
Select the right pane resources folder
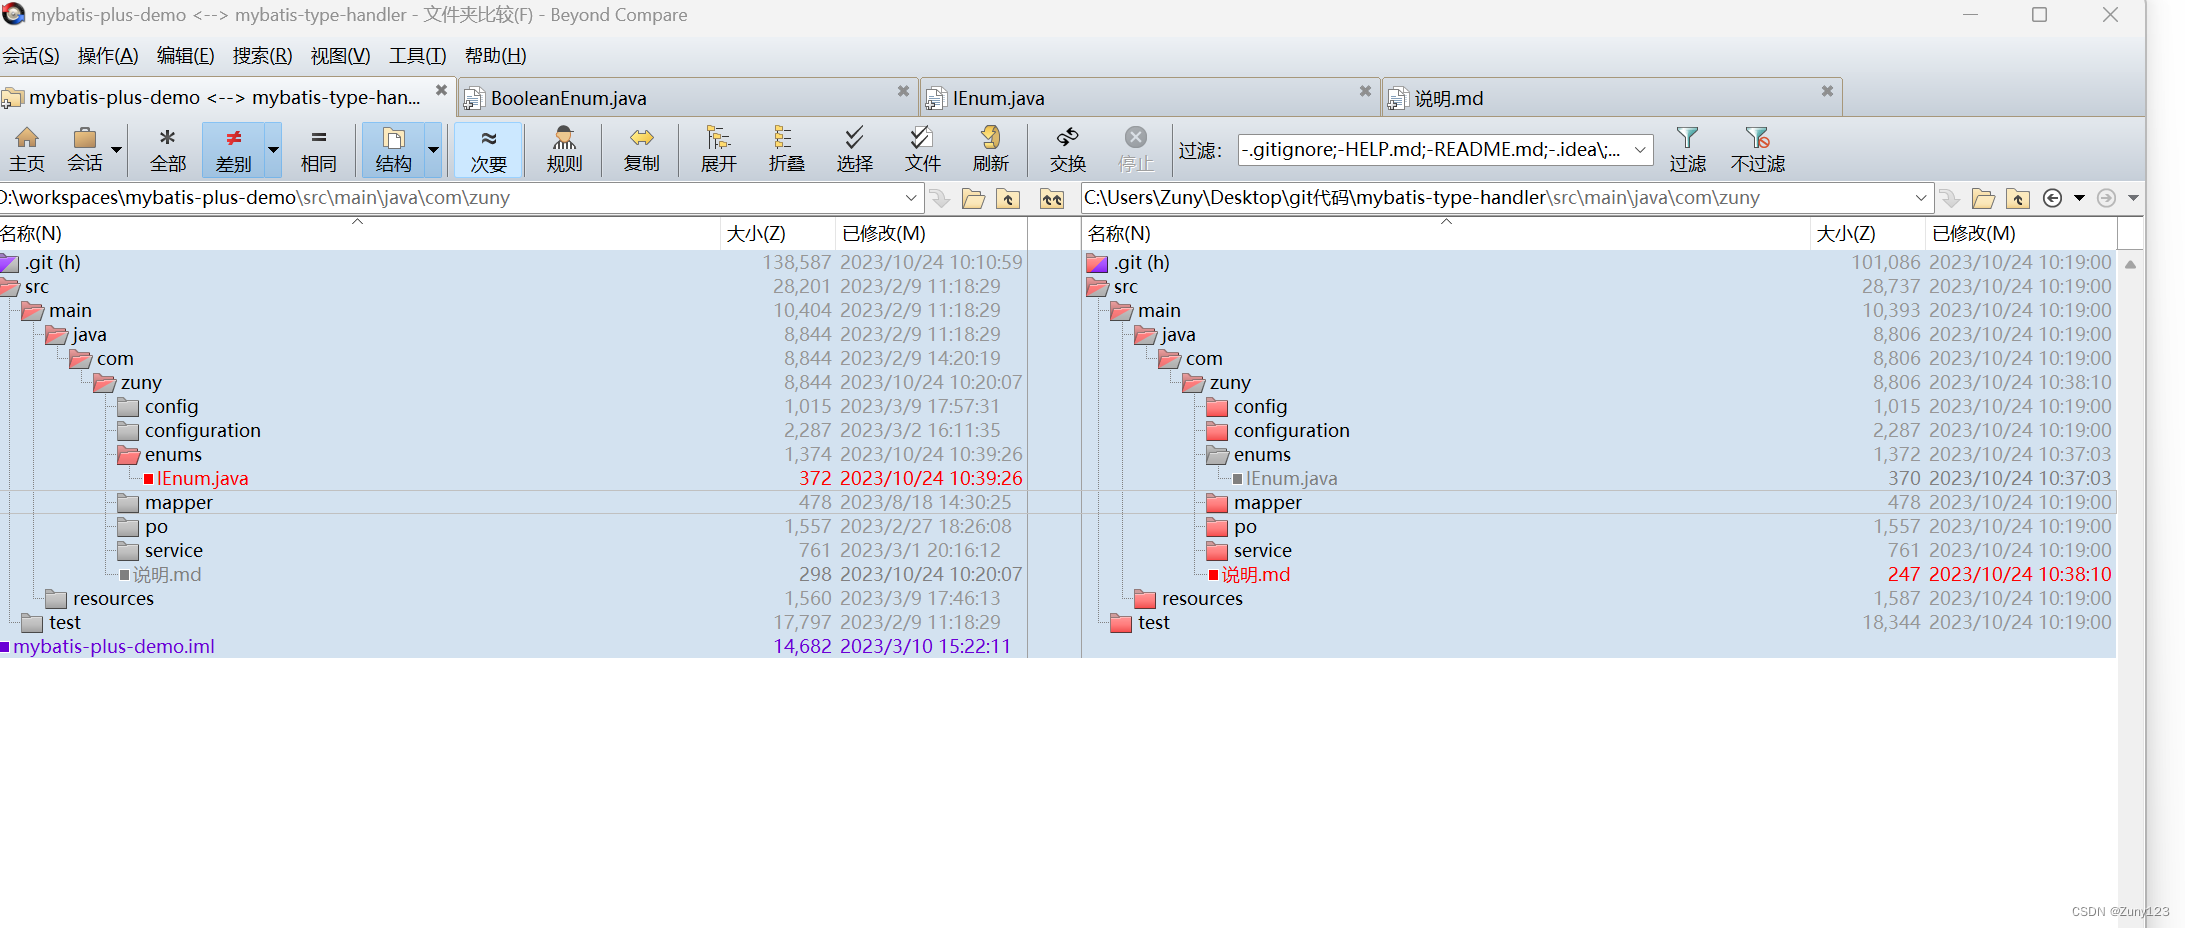click(1202, 599)
